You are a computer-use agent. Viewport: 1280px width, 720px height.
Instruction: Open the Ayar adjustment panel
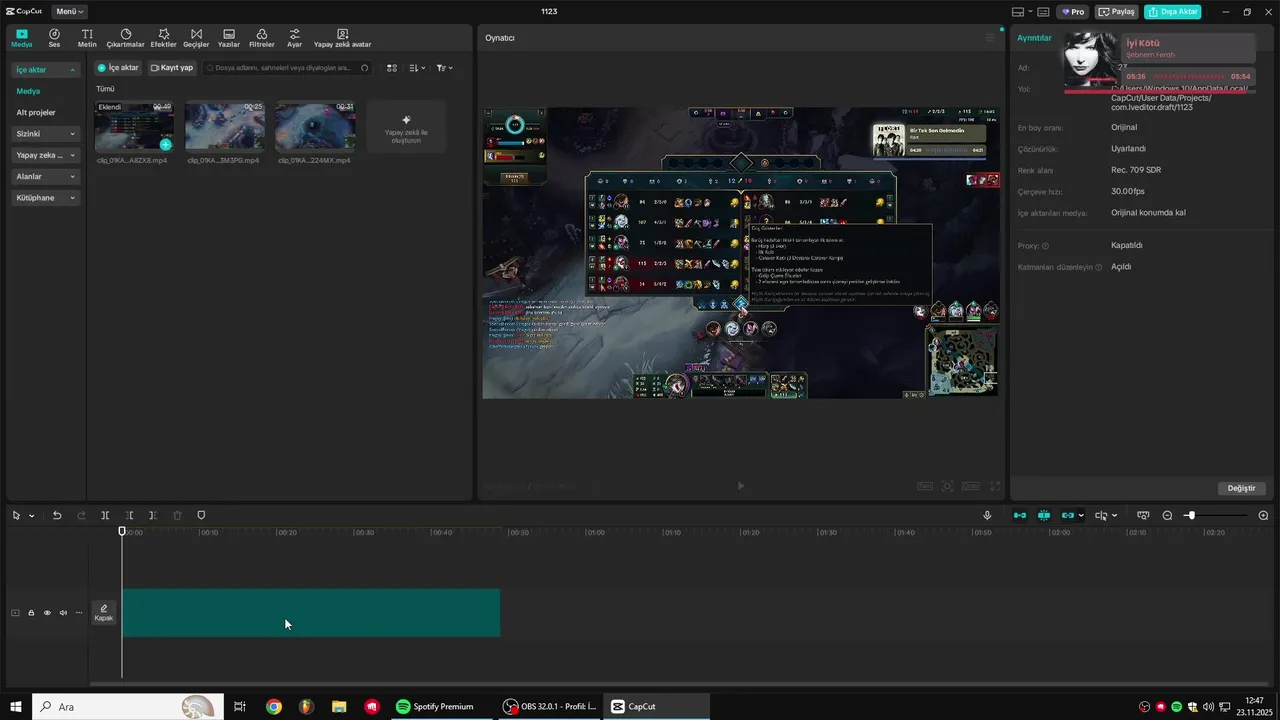[294, 38]
